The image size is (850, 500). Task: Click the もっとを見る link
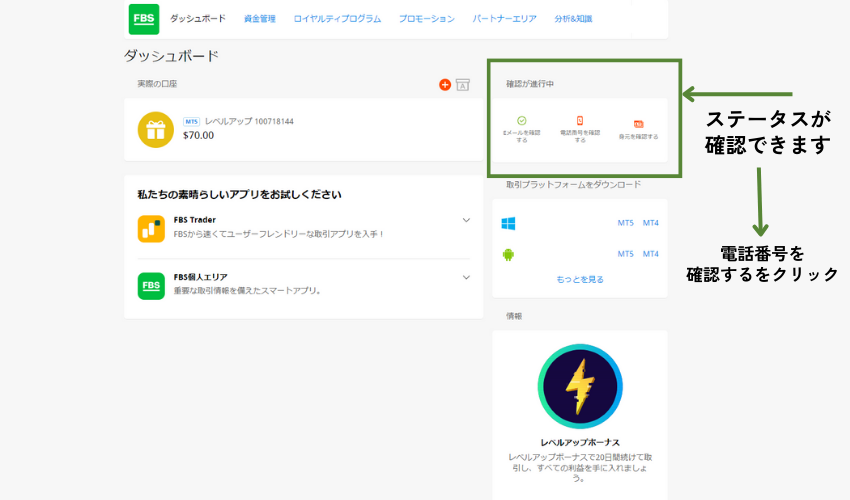point(580,279)
